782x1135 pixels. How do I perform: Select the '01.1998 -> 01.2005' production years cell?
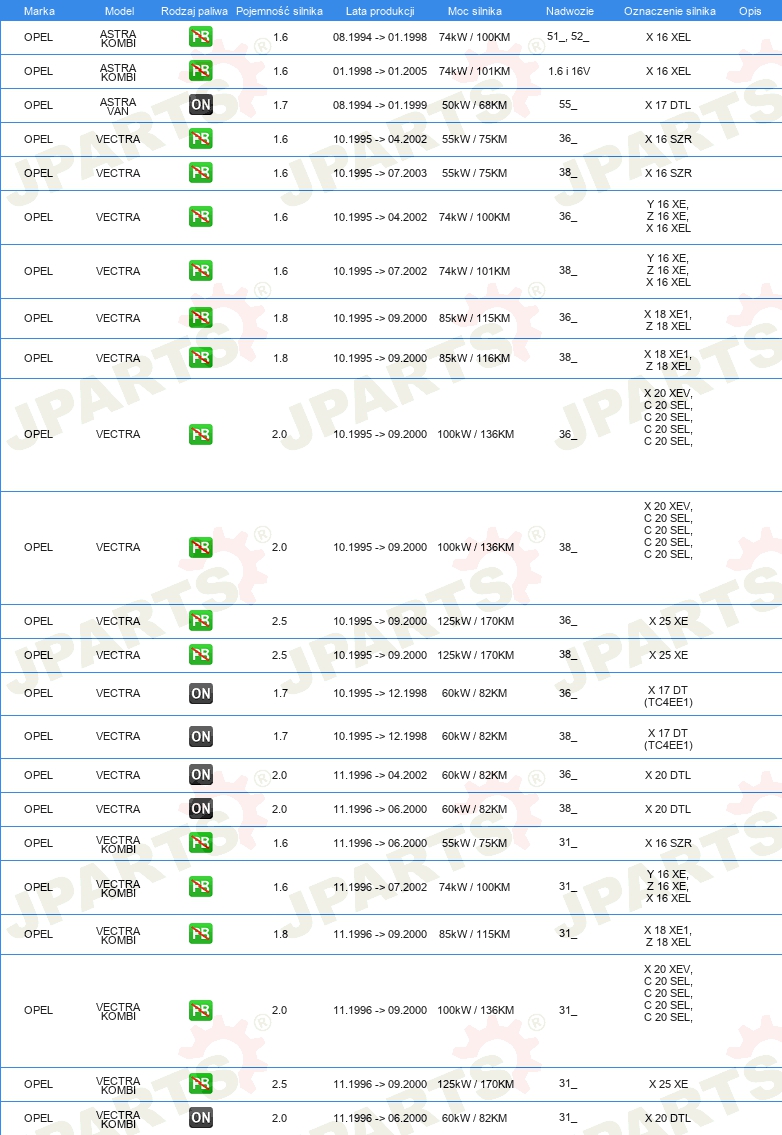click(x=380, y=71)
